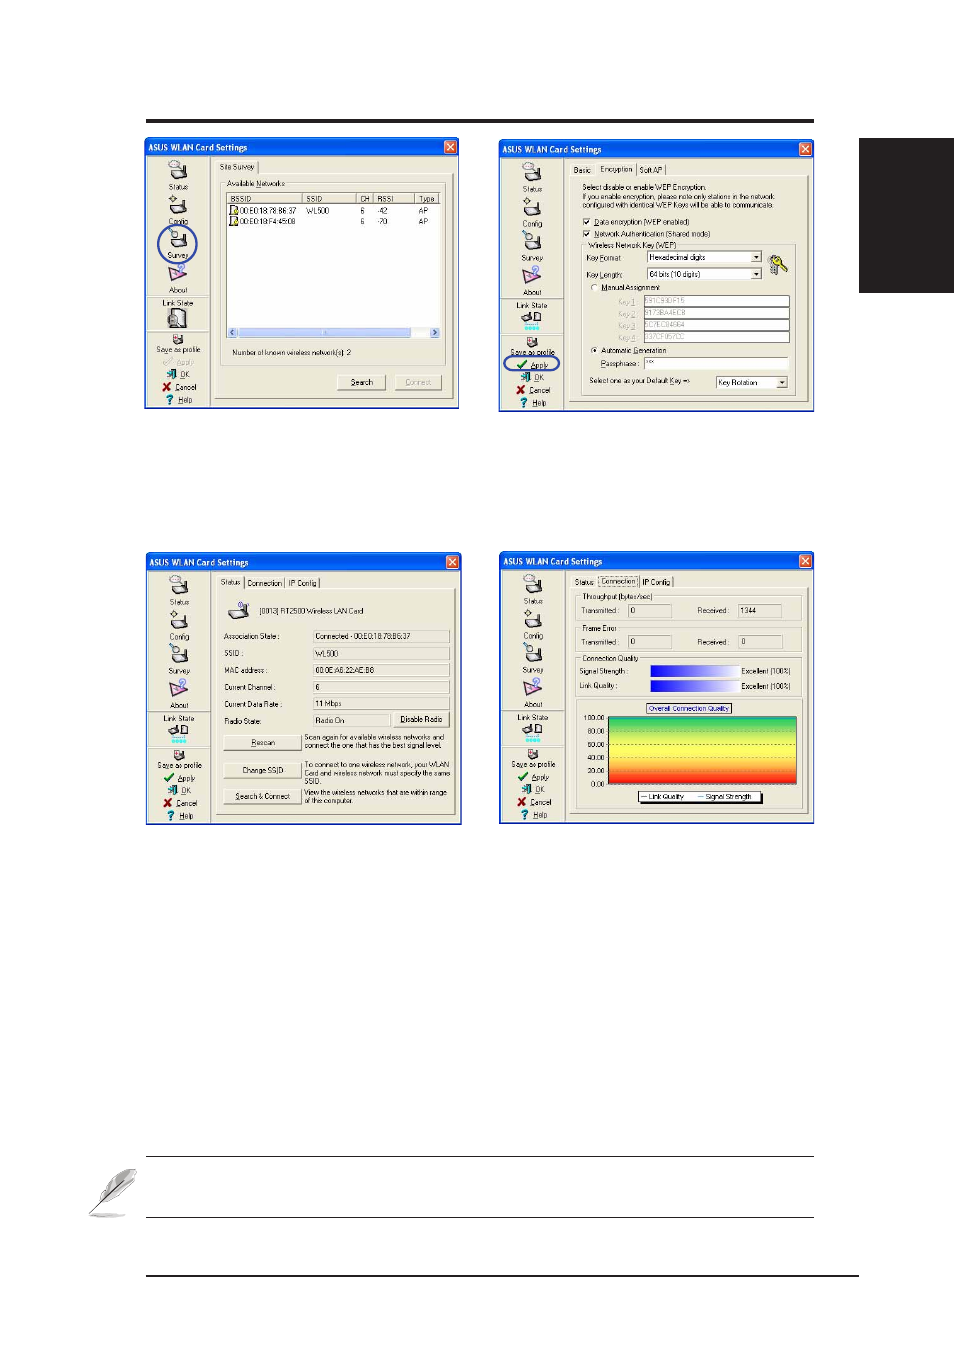
Task: Toggle Data encryption (WEP enabled) checkbox
Action: 586,222
